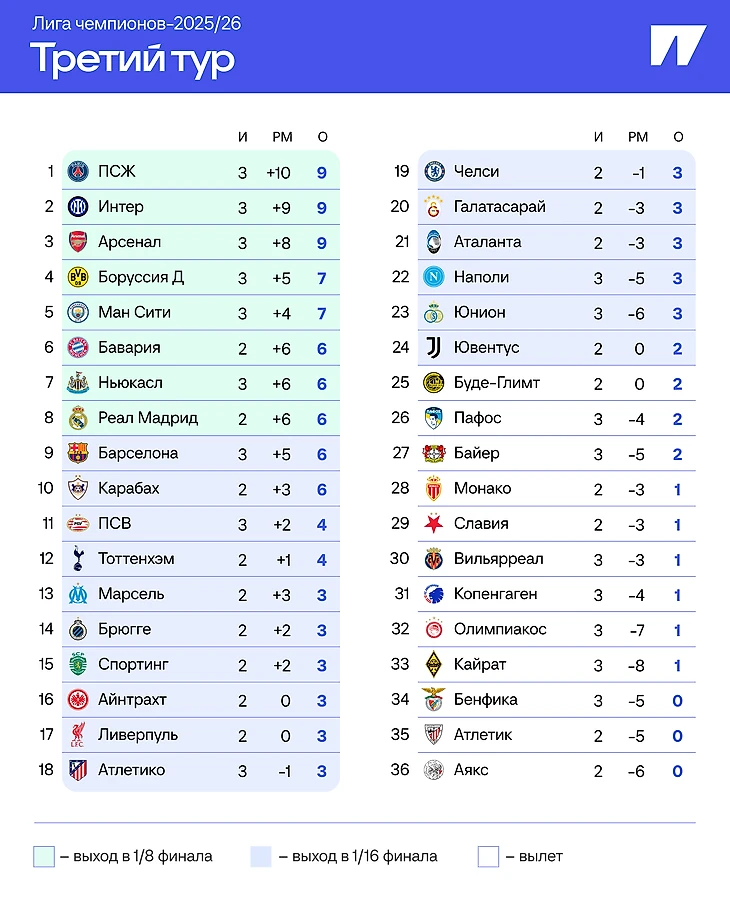Click the Juventus logo icon
Viewport: 730px width, 900px height.
click(x=434, y=348)
